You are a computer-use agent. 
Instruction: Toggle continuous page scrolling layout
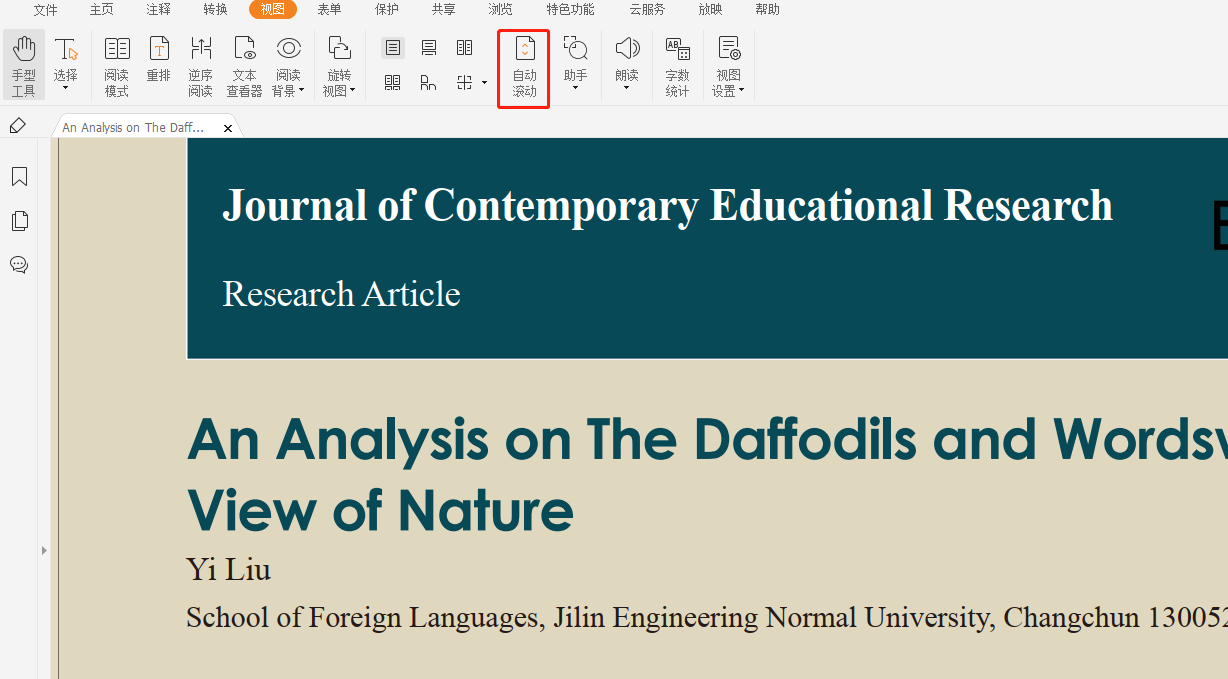(429, 48)
